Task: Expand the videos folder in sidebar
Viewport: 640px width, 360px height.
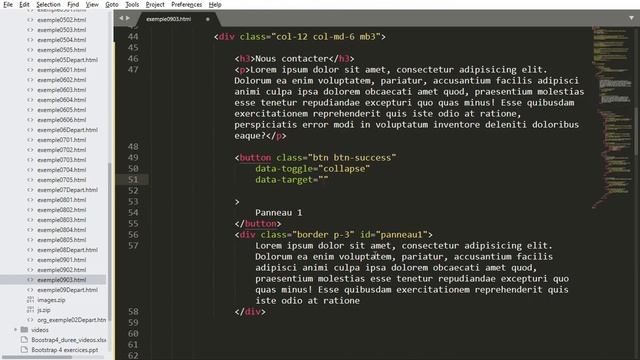Action: 16,329
